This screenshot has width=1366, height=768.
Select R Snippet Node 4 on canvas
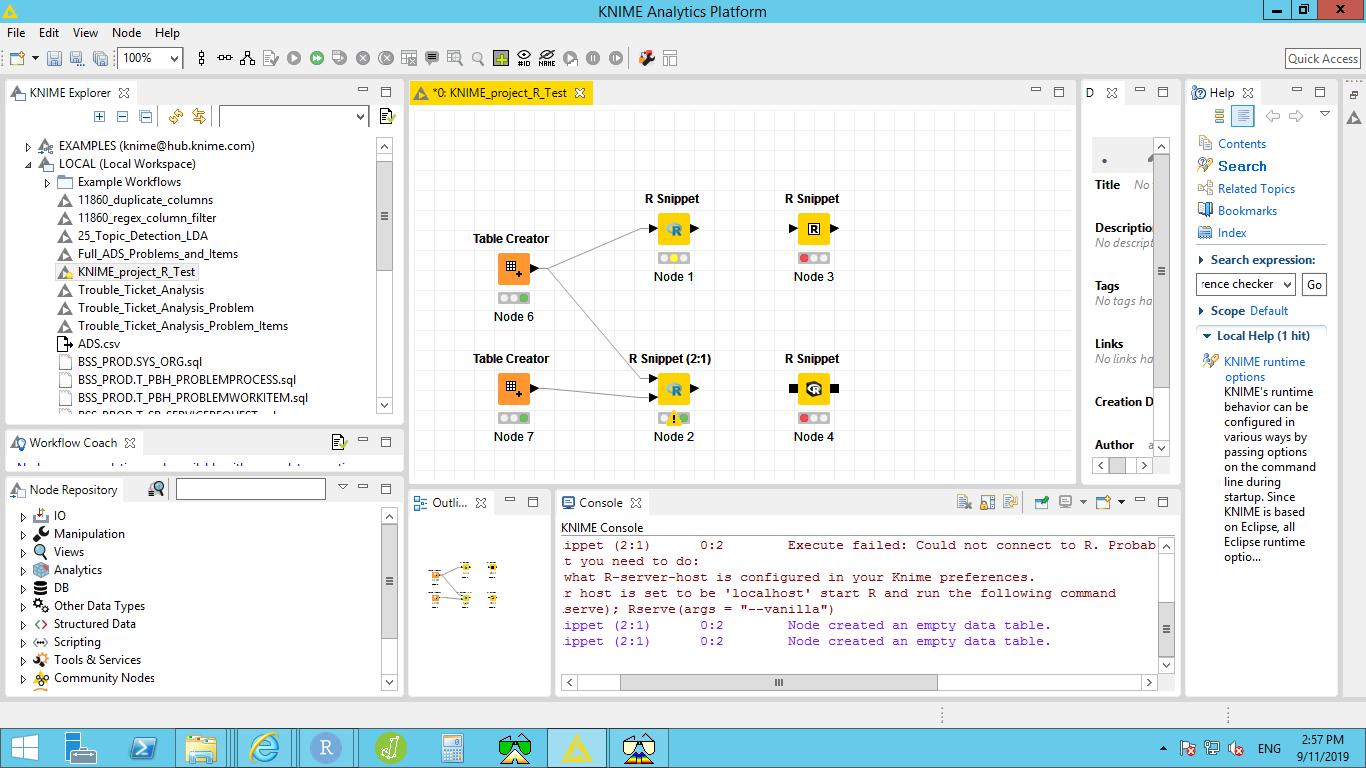tap(814, 389)
